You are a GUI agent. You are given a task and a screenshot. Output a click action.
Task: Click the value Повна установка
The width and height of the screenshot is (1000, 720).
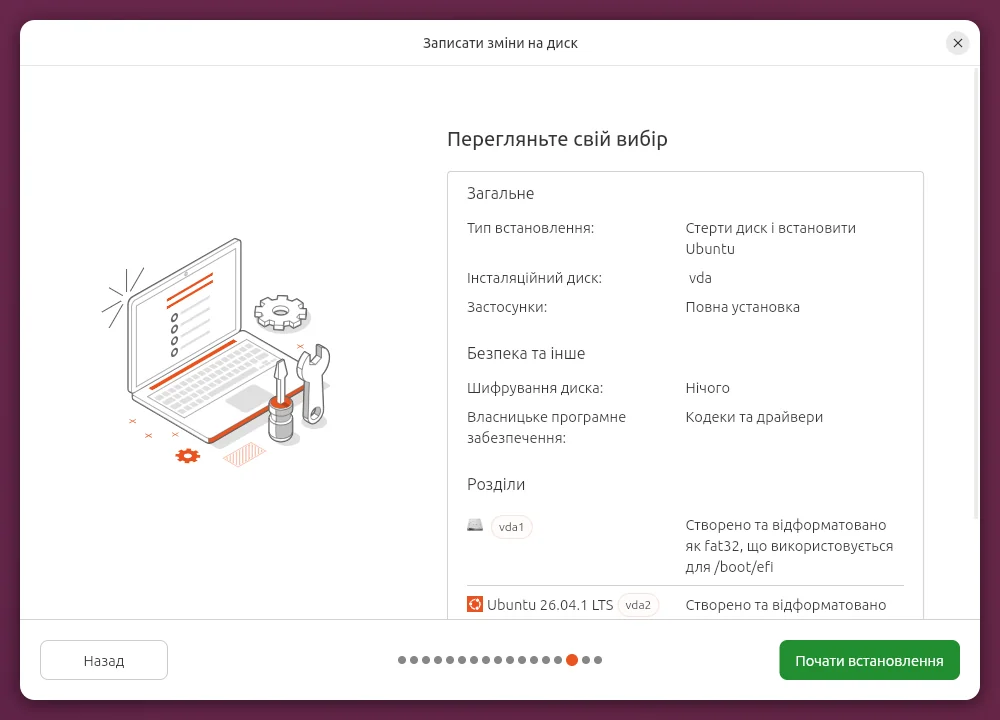coord(742,307)
